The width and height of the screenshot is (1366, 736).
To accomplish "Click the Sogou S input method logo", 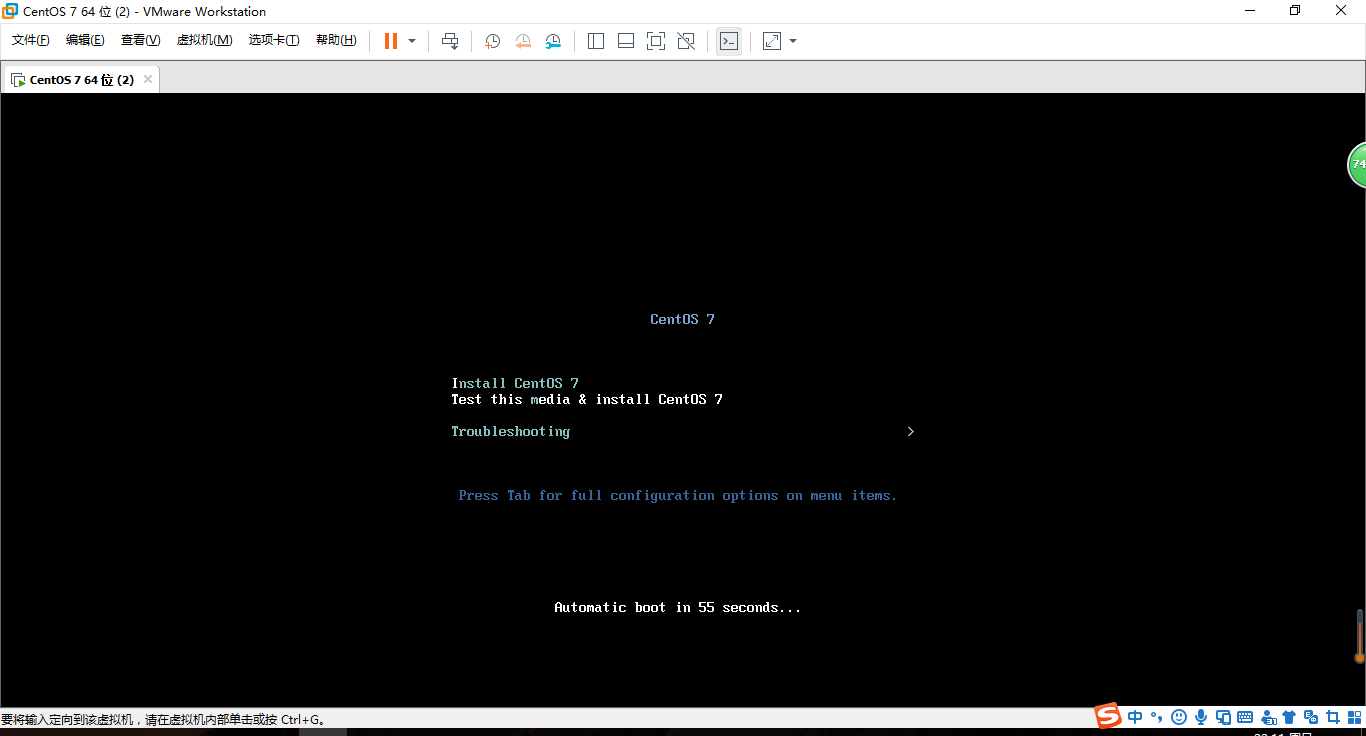I will (x=1108, y=717).
